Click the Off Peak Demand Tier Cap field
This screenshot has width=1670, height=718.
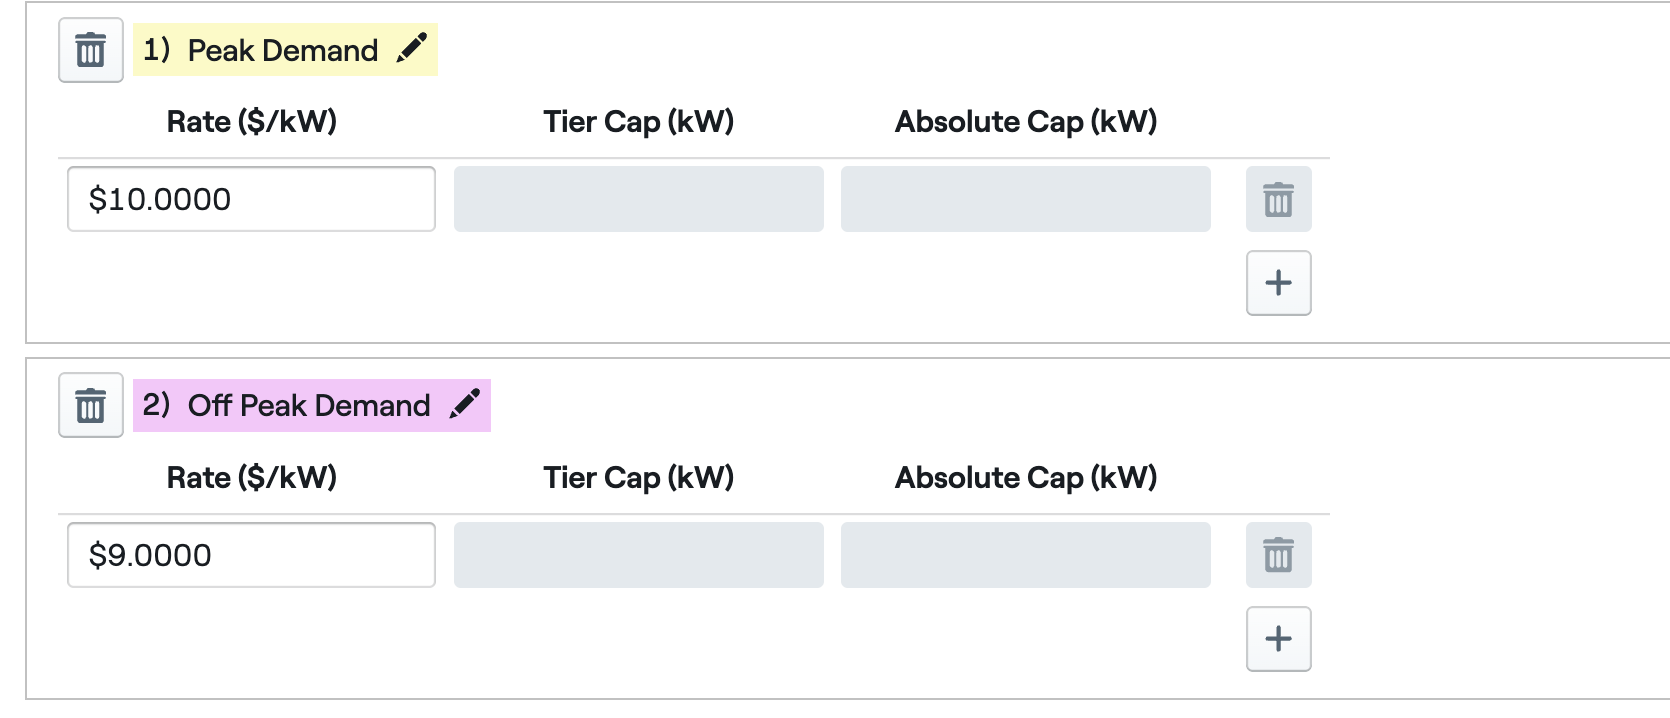click(638, 555)
